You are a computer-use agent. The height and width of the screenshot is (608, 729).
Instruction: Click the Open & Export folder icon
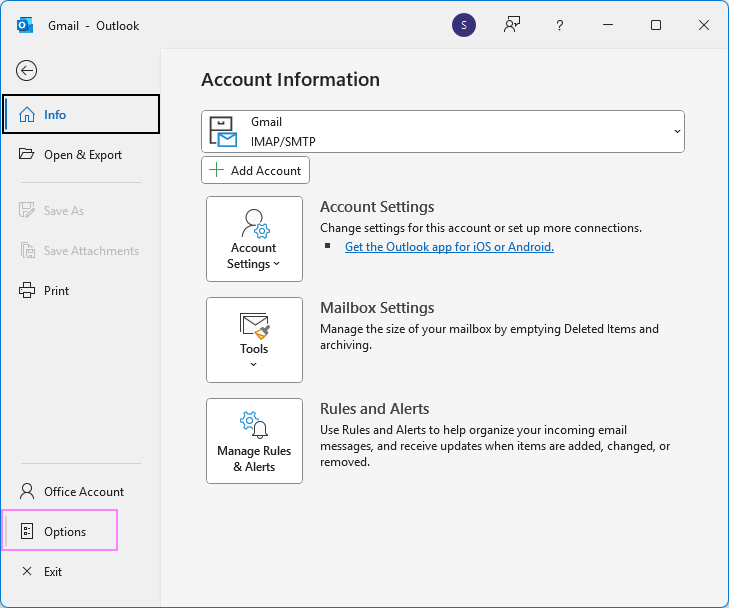point(27,154)
